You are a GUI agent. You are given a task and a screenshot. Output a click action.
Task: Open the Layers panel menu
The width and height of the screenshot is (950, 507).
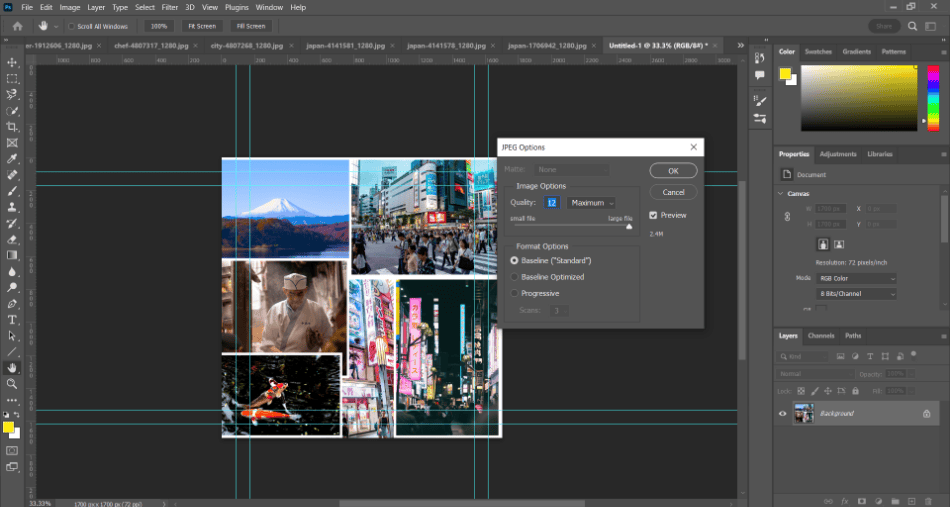(x=943, y=336)
